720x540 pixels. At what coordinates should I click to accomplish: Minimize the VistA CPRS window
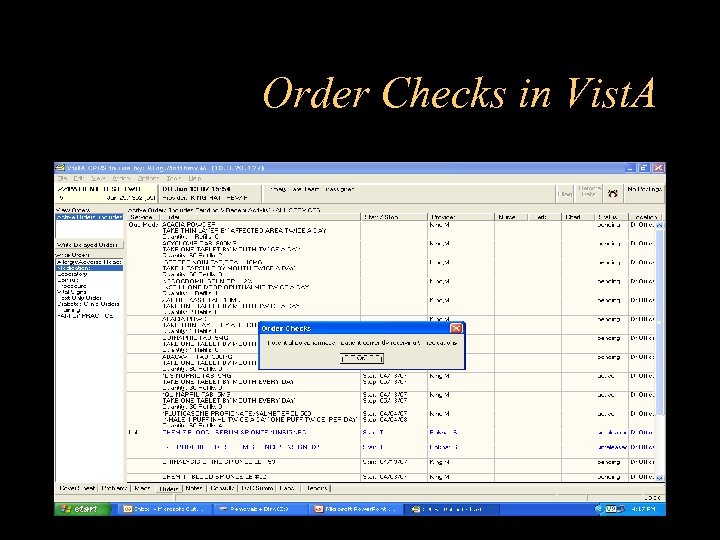630,168
